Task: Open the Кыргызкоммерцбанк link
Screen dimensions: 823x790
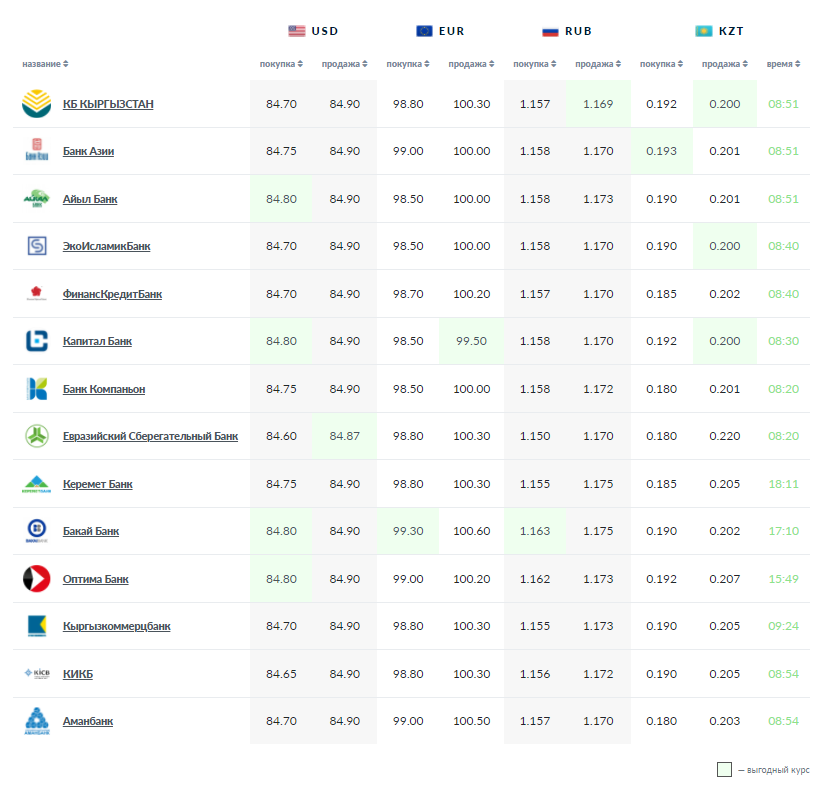Action: pyautogui.click(x=116, y=627)
